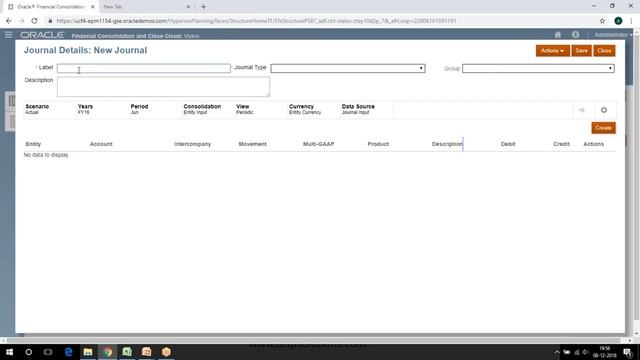Viewport: 640px width, 360px height.
Task: Open the volume control in system tray
Action: (x=585, y=352)
